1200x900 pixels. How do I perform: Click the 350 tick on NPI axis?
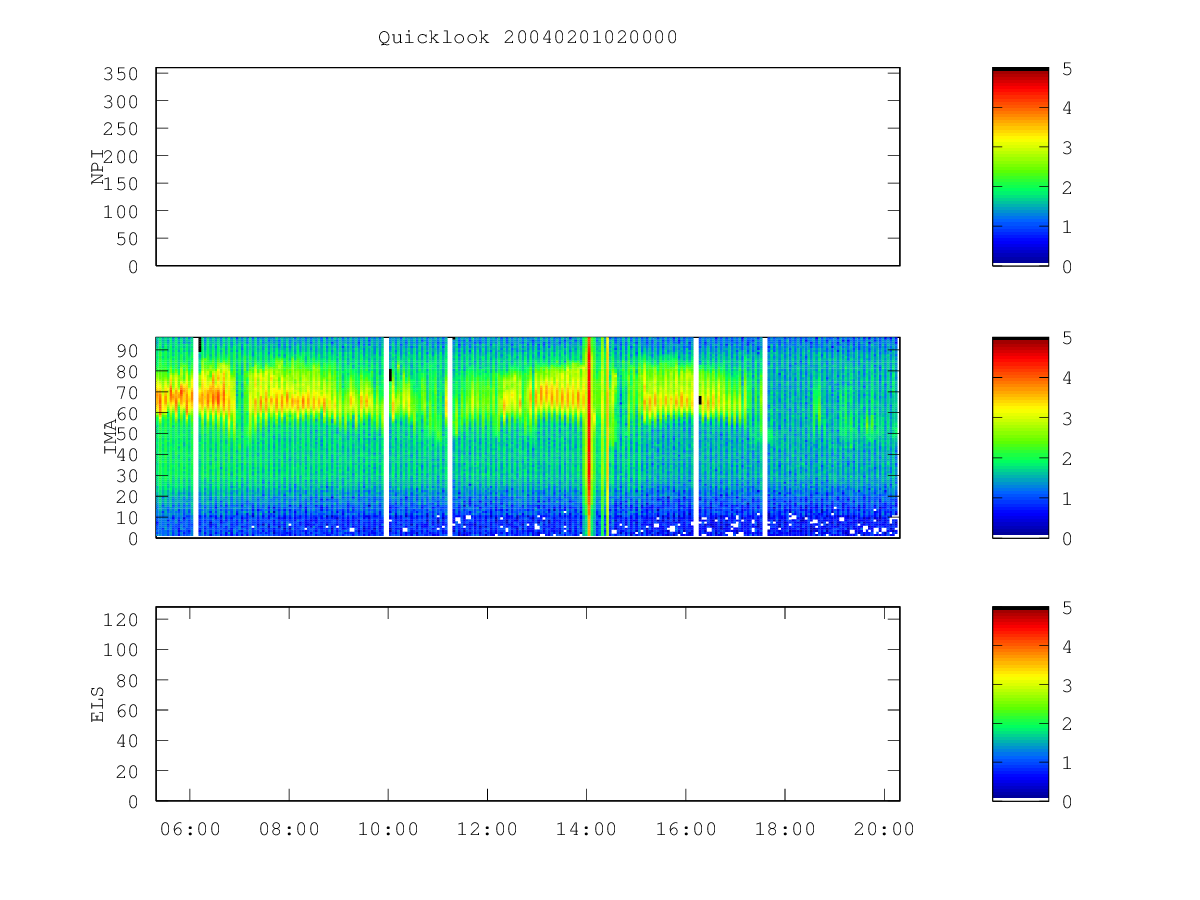point(120,74)
